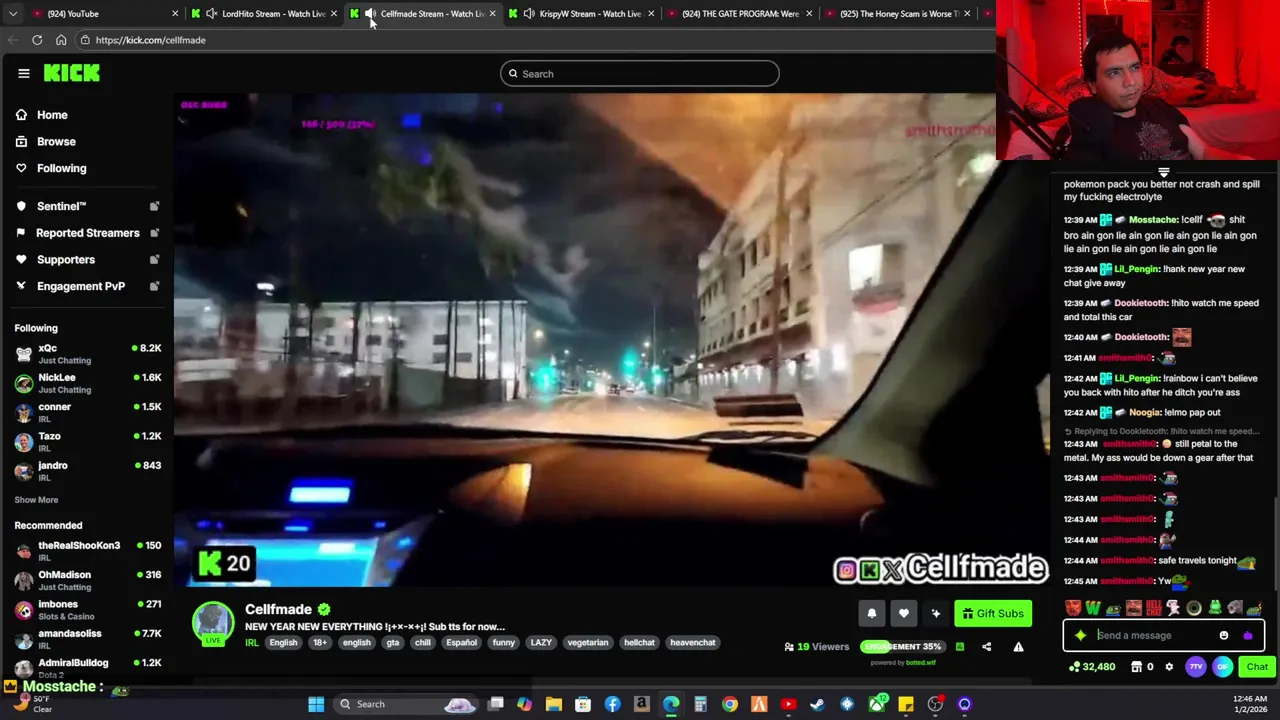
Task: Insert the green W quick emote
Action: 1093,608
